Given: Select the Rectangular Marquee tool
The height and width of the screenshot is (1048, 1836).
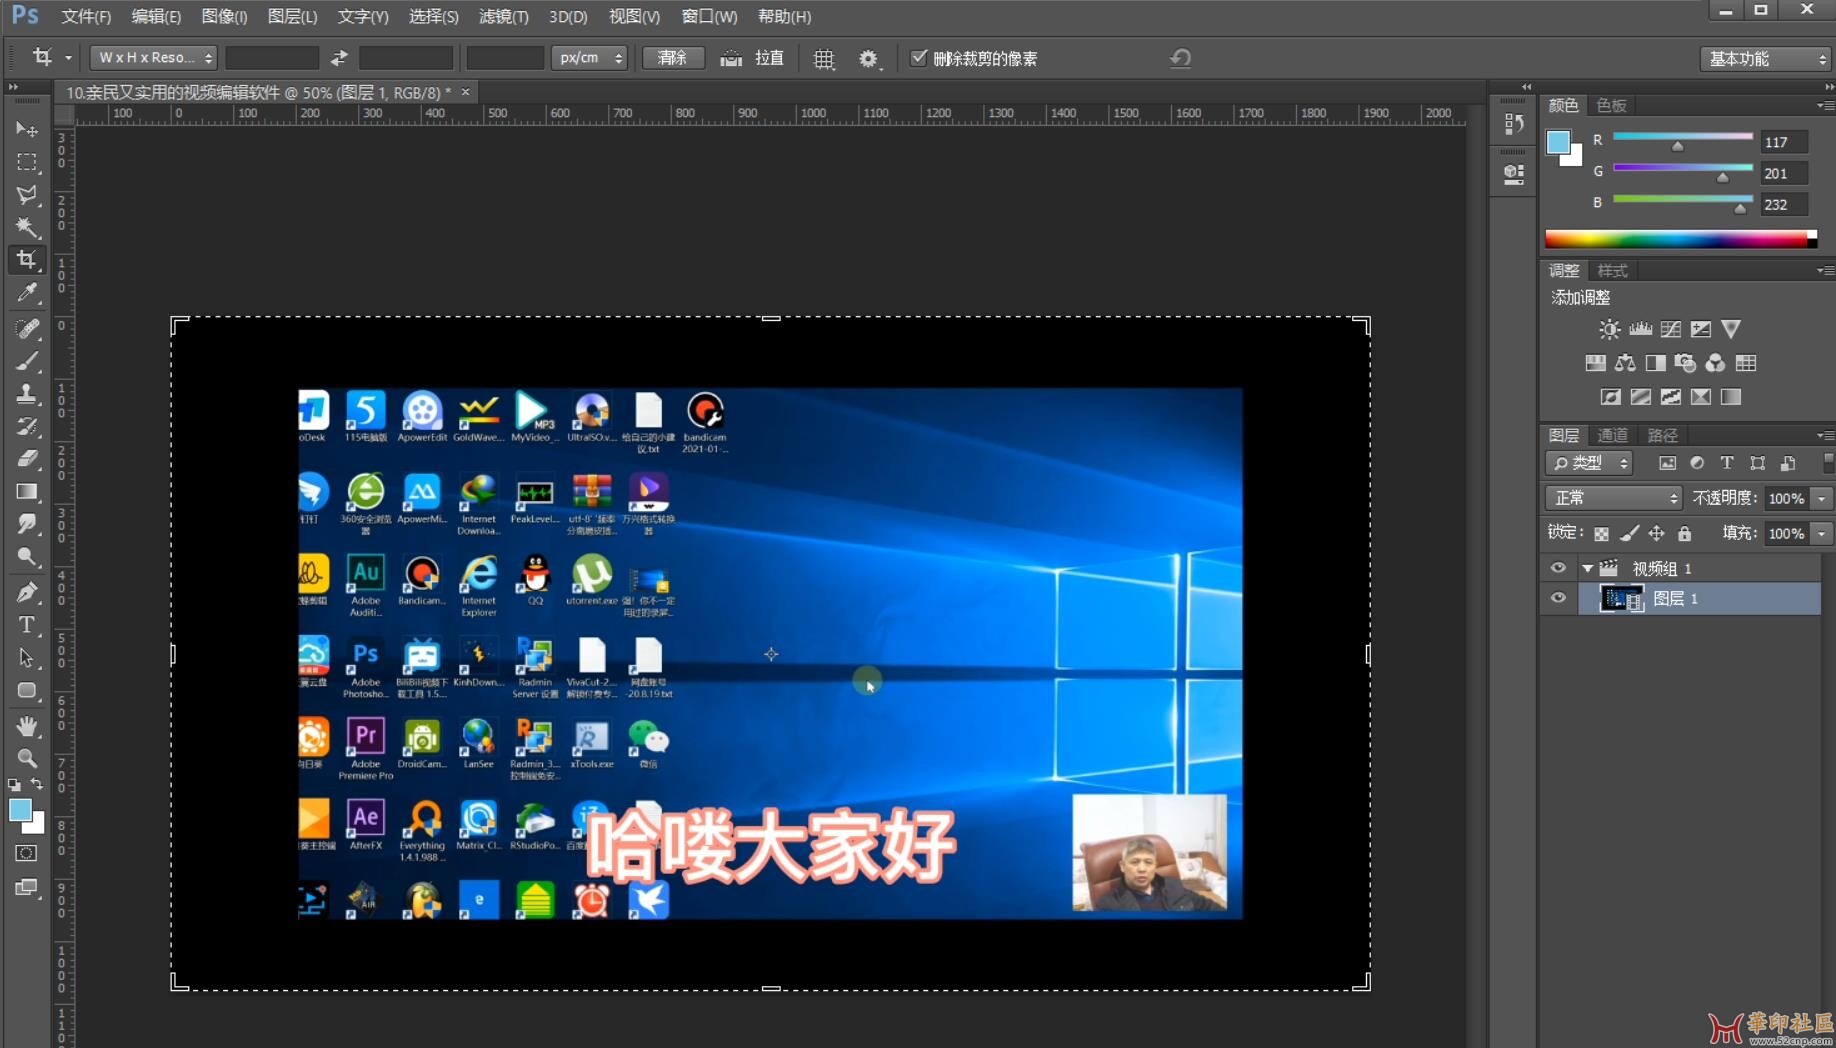Looking at the screenshot, I should click(27, 162).
